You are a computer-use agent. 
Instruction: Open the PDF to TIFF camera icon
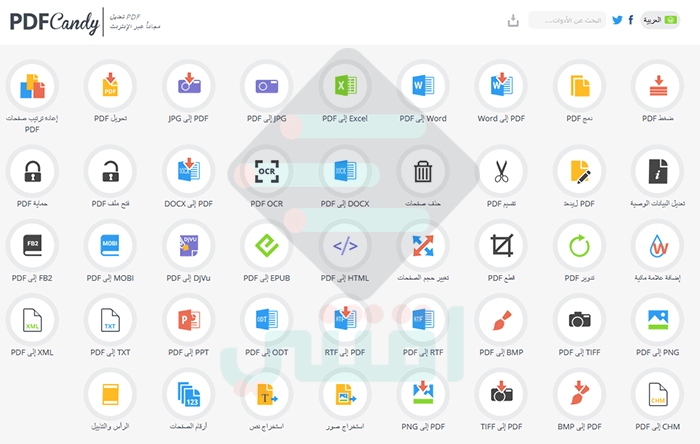click(x=579, y=320)
